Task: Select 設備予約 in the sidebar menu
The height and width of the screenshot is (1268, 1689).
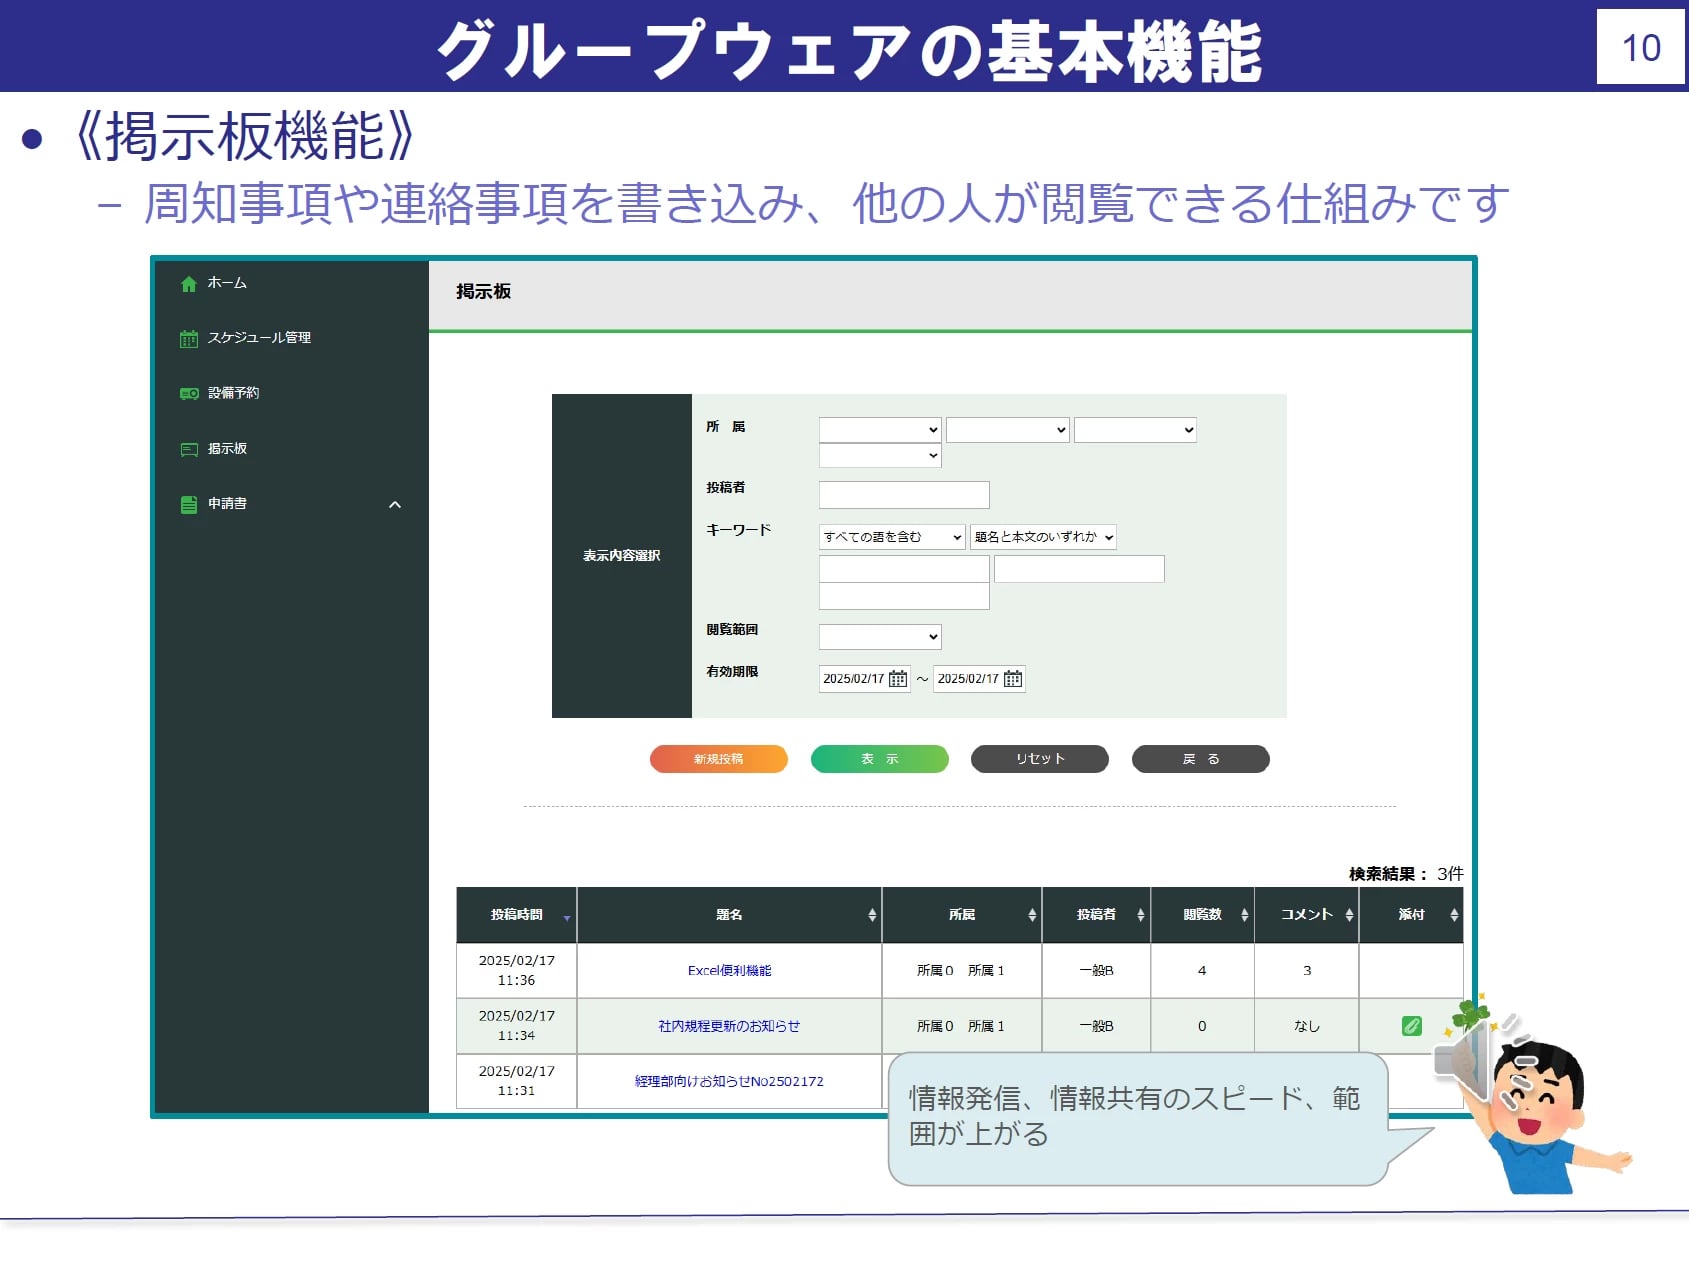Action: click(233, 393)
